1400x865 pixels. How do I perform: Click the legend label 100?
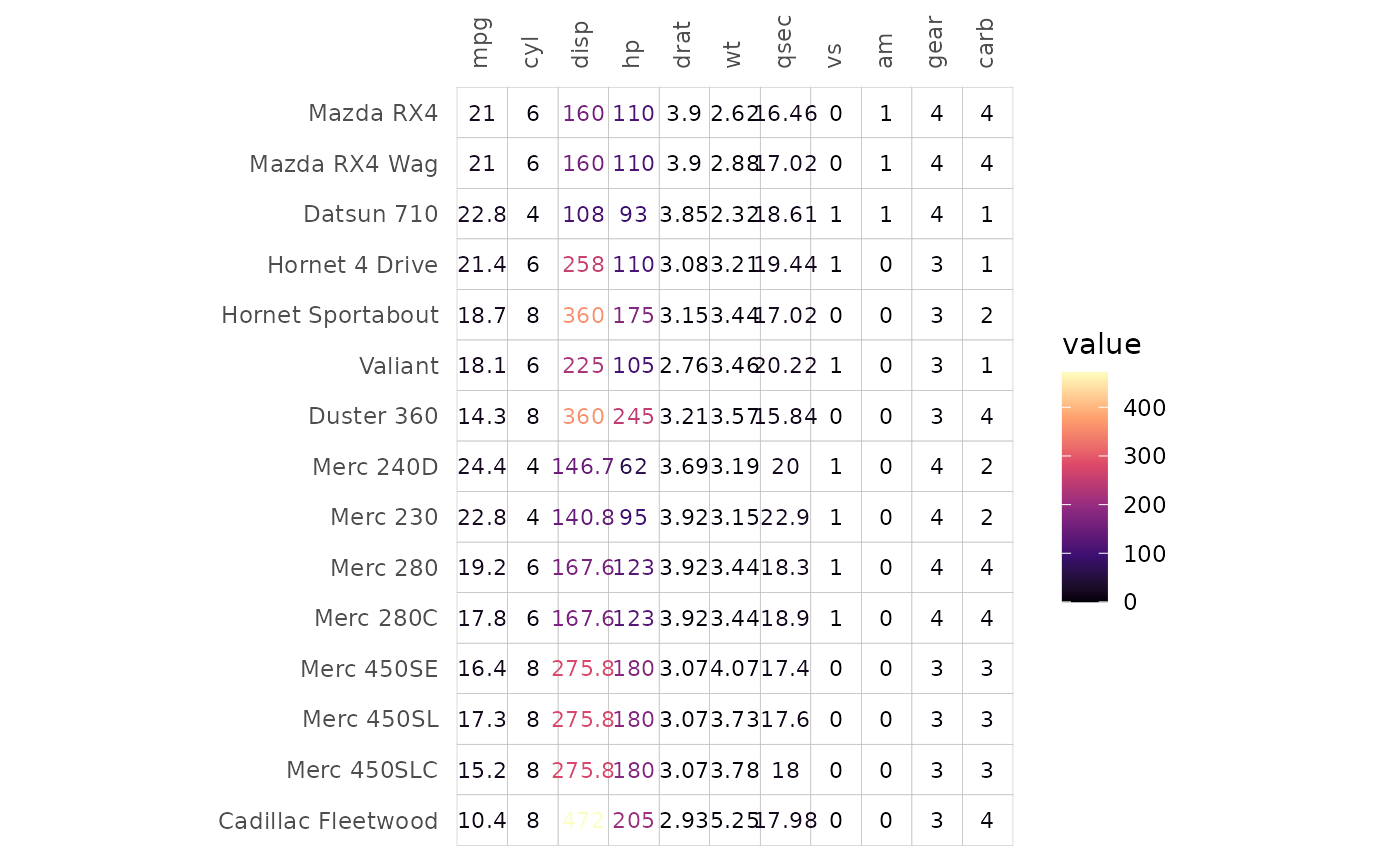coord(1144,553)
